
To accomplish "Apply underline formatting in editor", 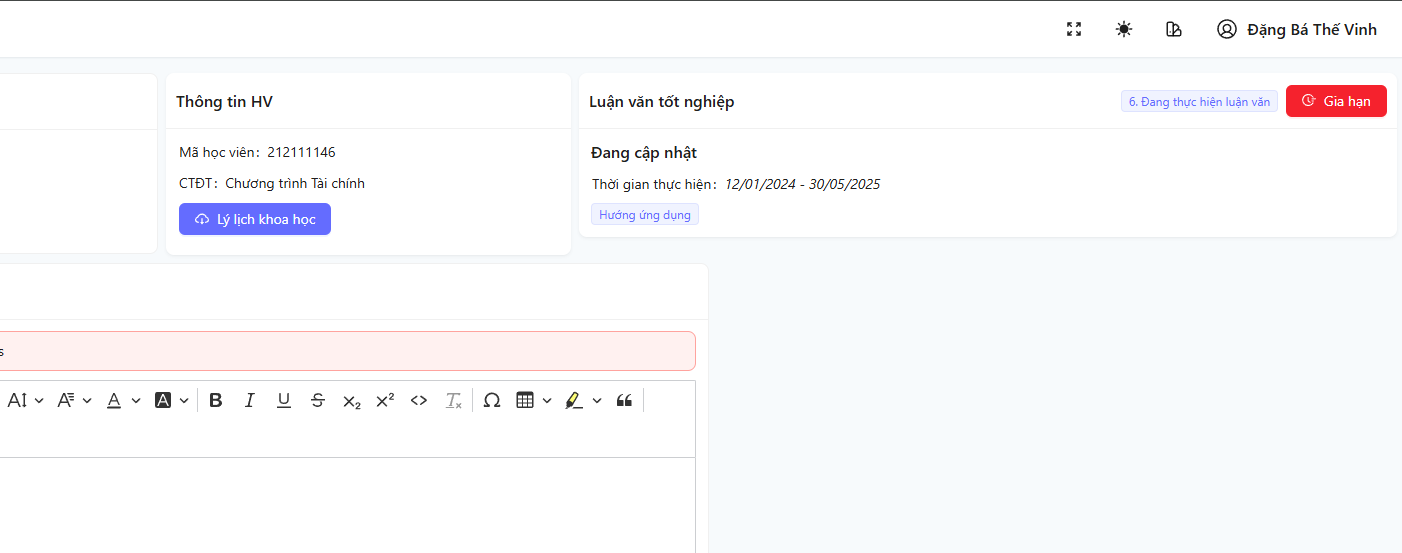I will coord(284,401).
